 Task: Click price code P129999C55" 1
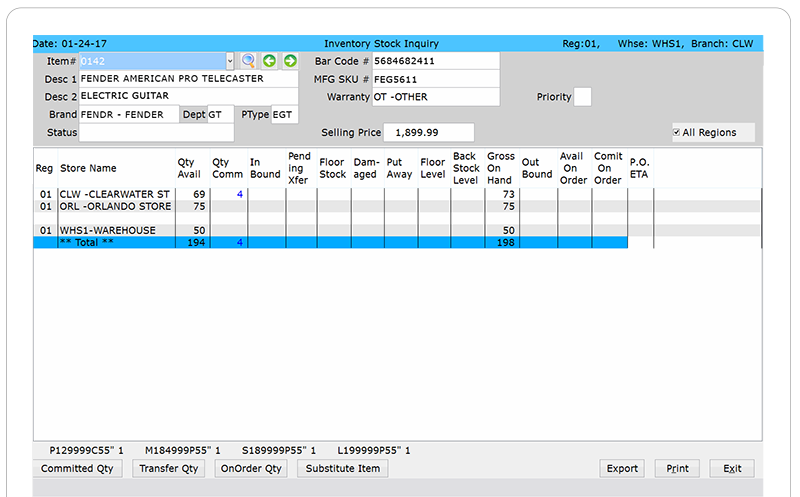[x=86, y=451]
